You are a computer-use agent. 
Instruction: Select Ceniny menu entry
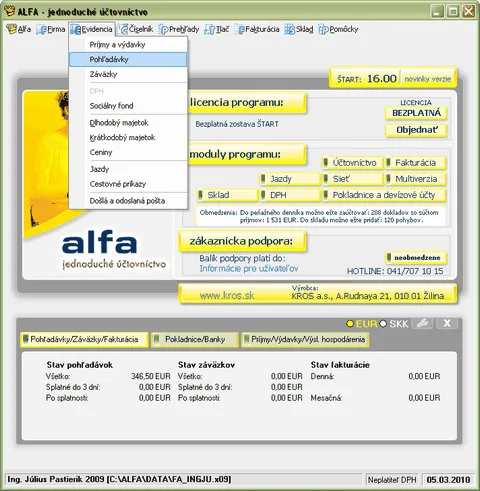coord(128,152)
